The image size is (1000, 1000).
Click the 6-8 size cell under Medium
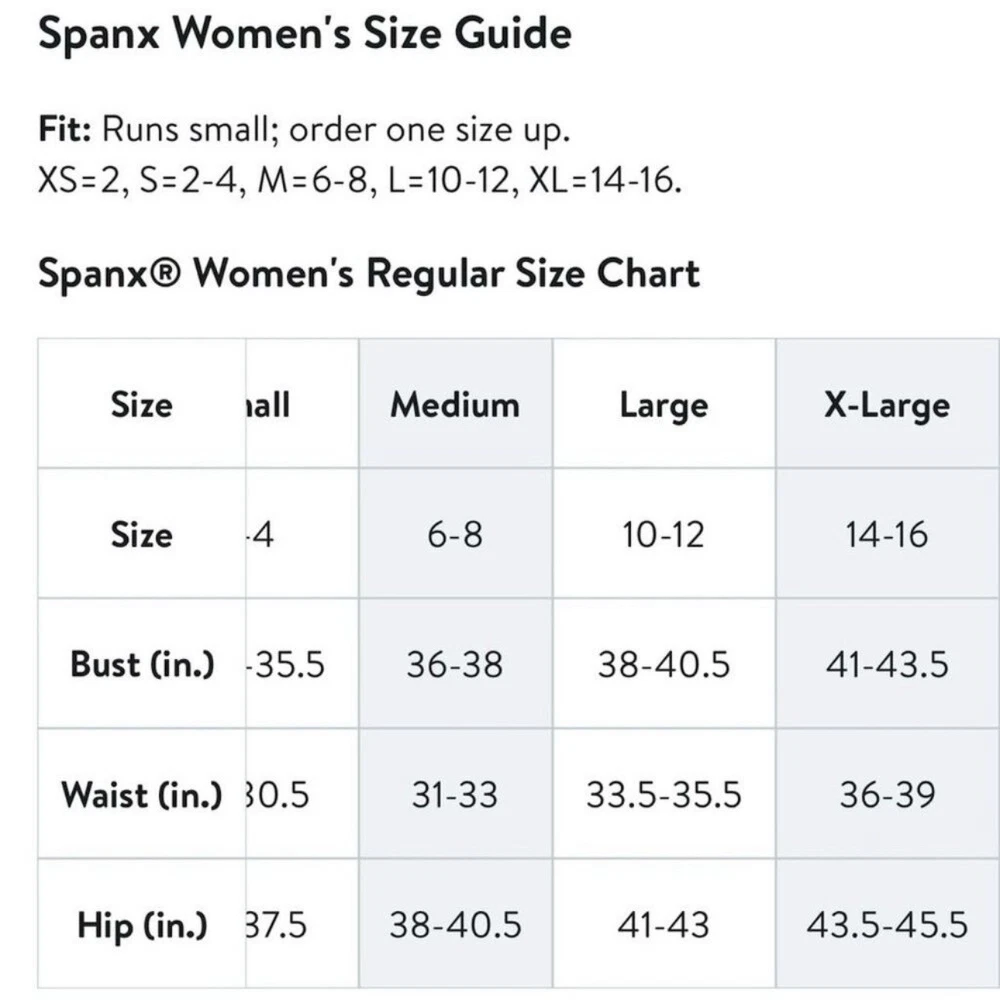[x=455, y=535]
